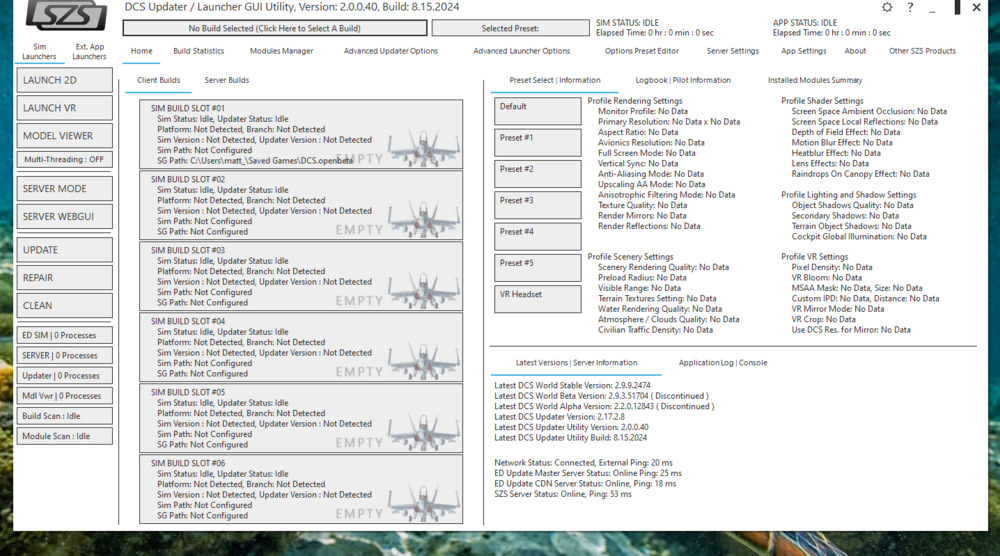The width and height of the screenshot is (1000, 556).
Task: Click ED SIM | 0 Processes button
Action: (x=64, y=335)
